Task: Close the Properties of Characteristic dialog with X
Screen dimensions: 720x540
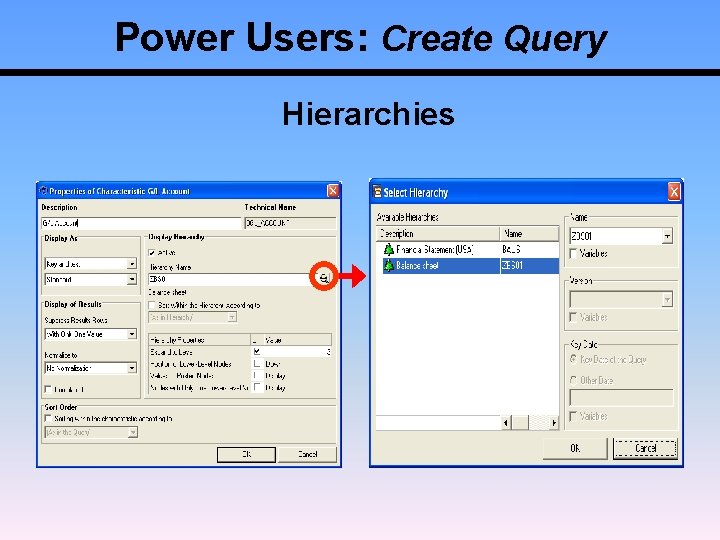Action: [x=333, y=191]
